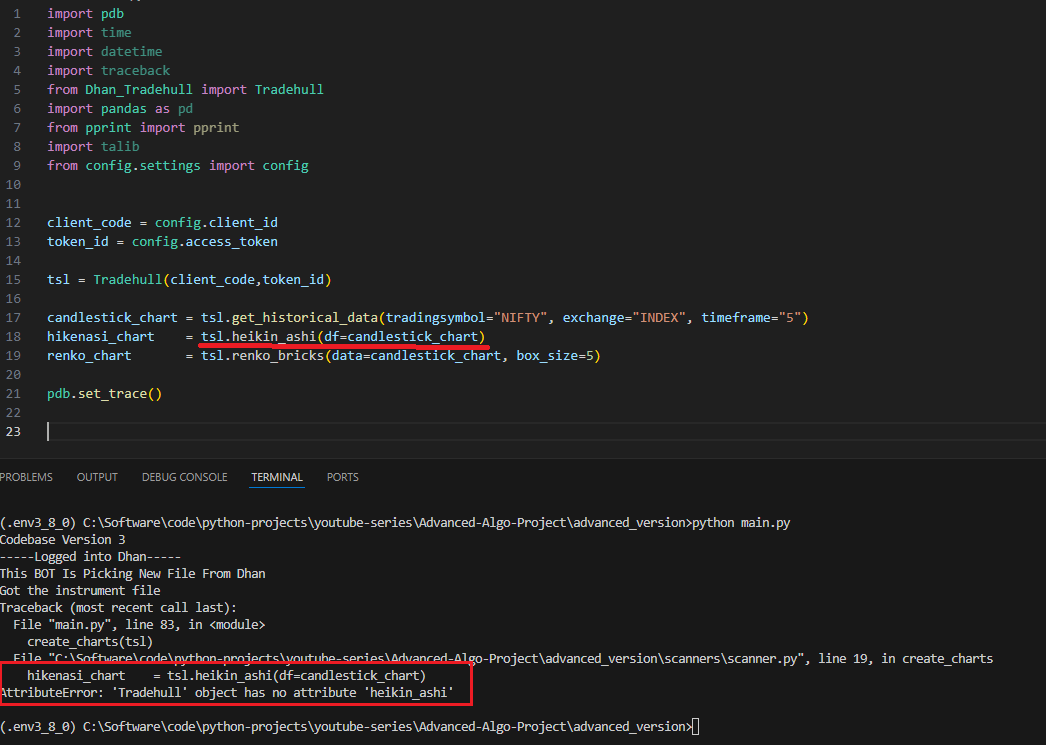Click the terminal prompt cursor at bottom

tap(696, 727)
